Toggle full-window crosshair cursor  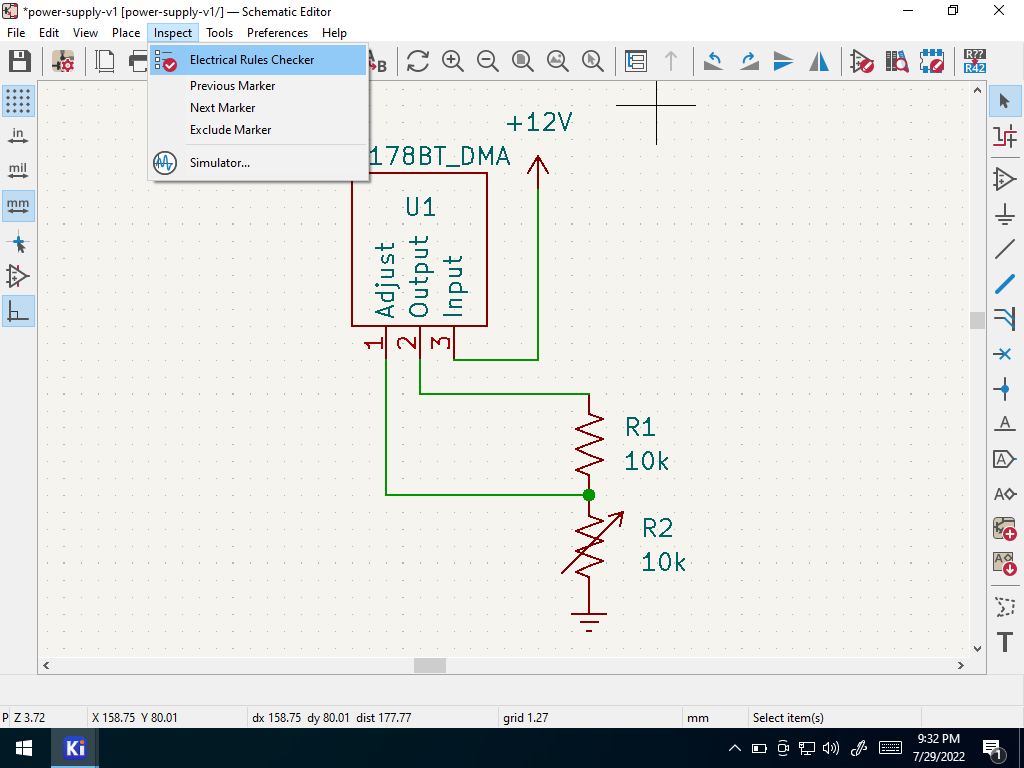point(18,242)
